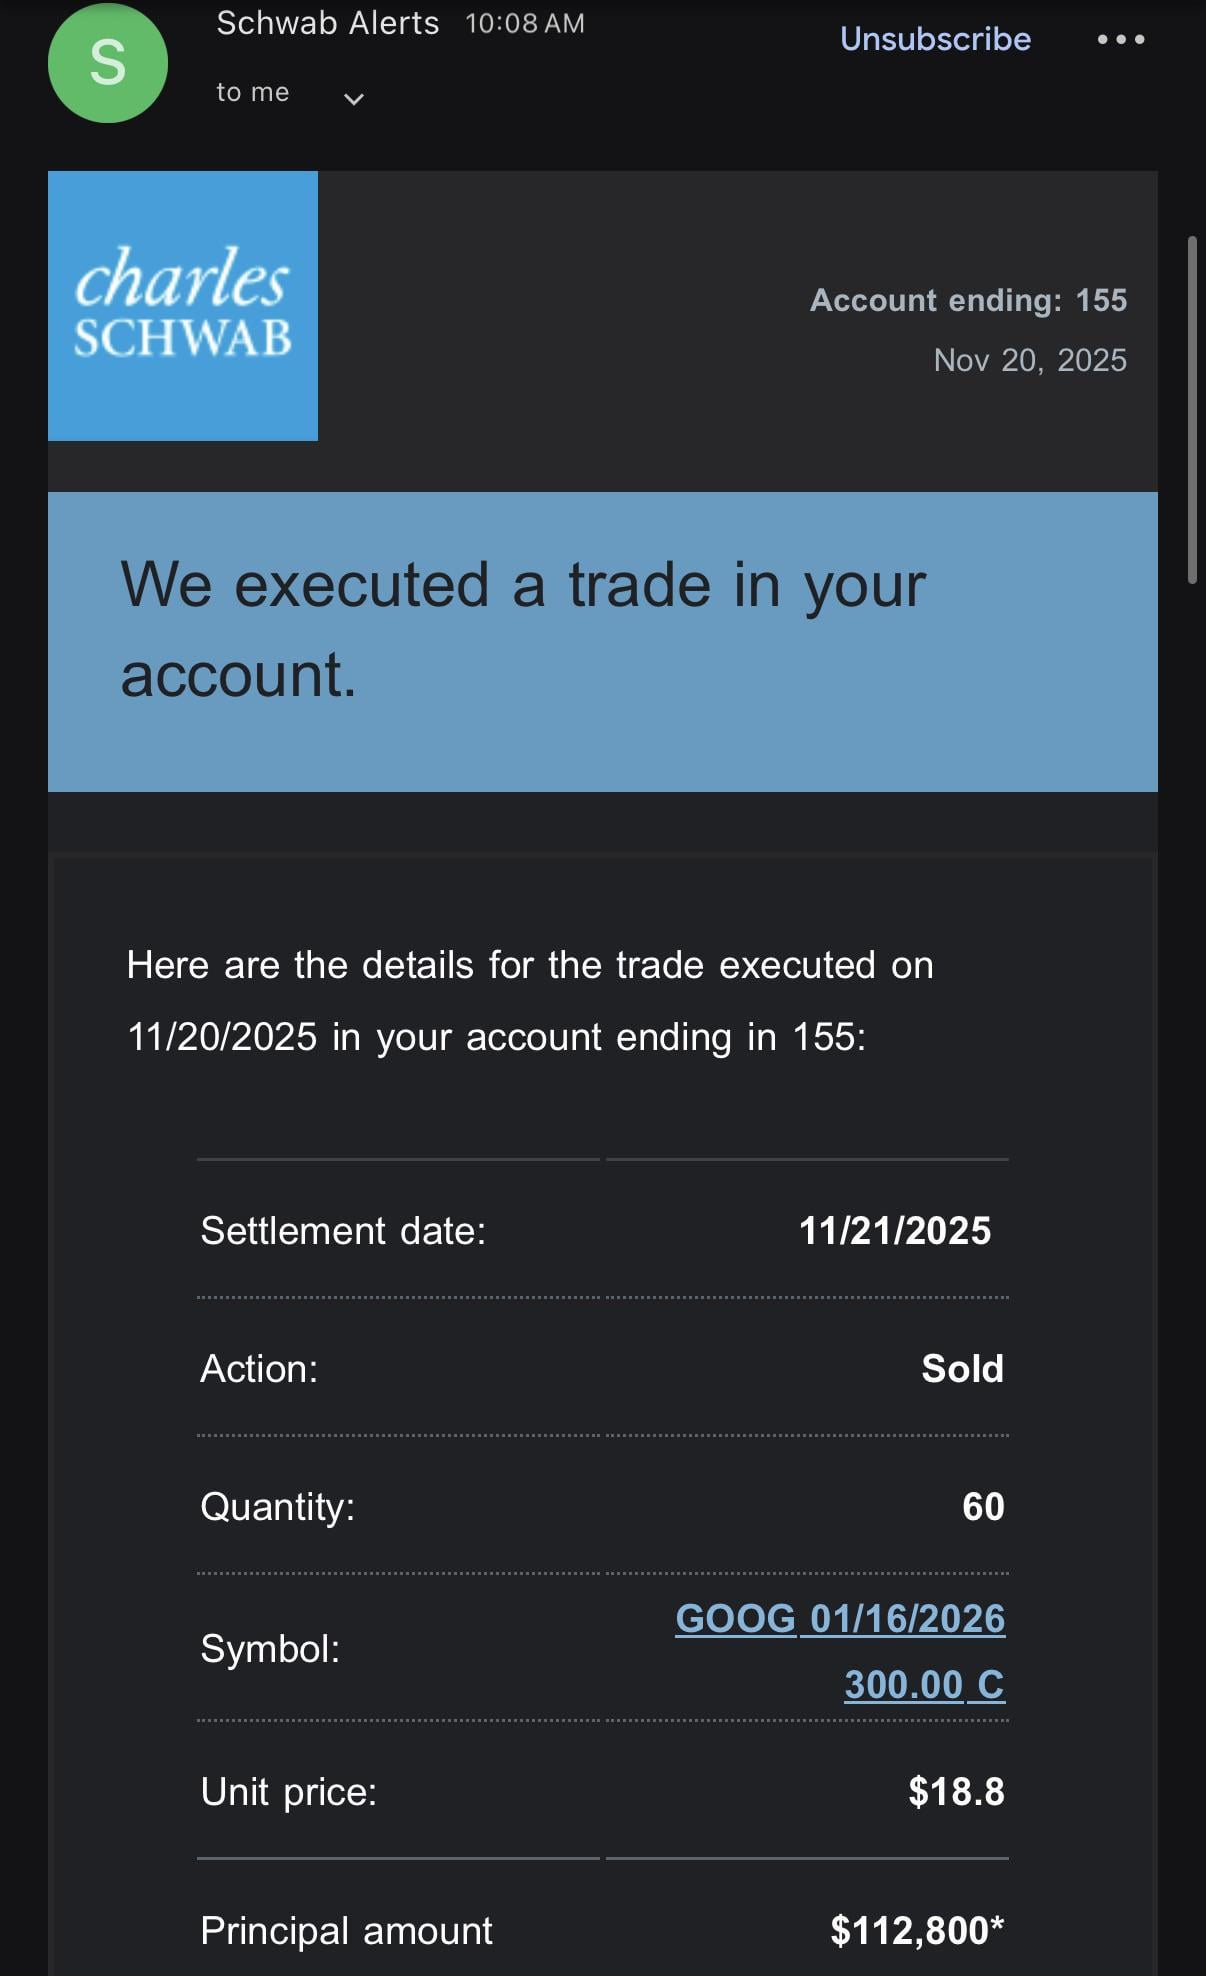Click the Nov 20, 2025 date text
The width and height of the screenshot is (1206, 1976).
click(x=1029, y=360)
